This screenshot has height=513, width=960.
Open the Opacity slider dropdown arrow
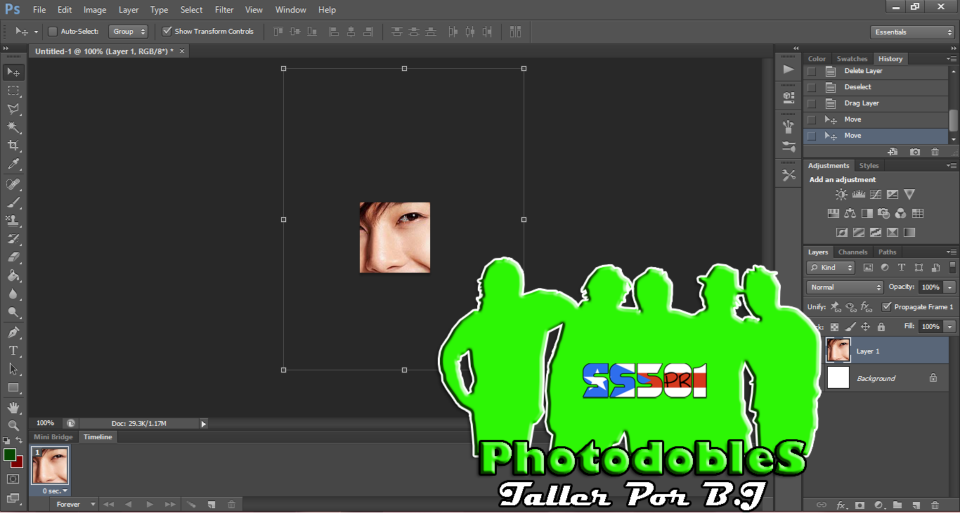click(950, 287)
